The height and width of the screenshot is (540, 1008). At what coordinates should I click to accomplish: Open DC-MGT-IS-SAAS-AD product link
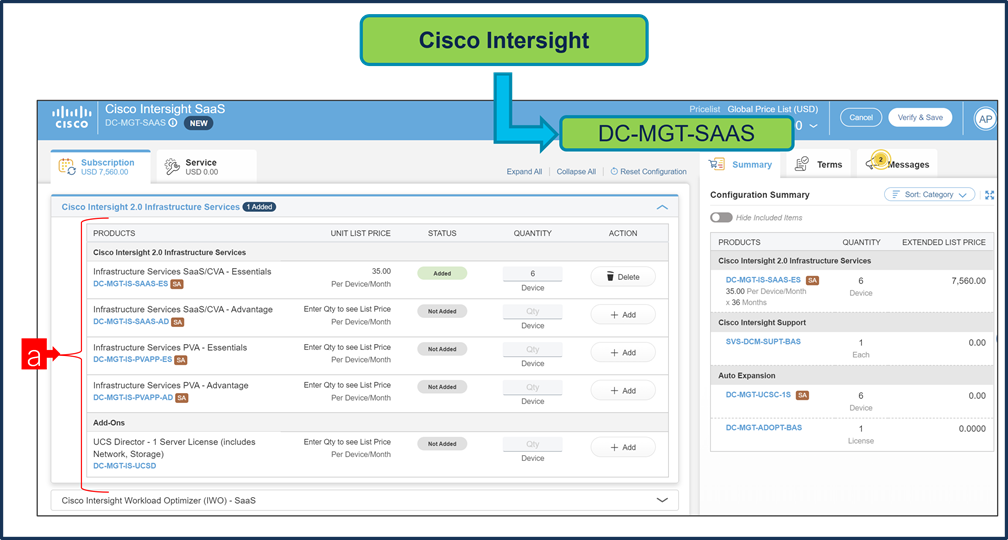131,321
